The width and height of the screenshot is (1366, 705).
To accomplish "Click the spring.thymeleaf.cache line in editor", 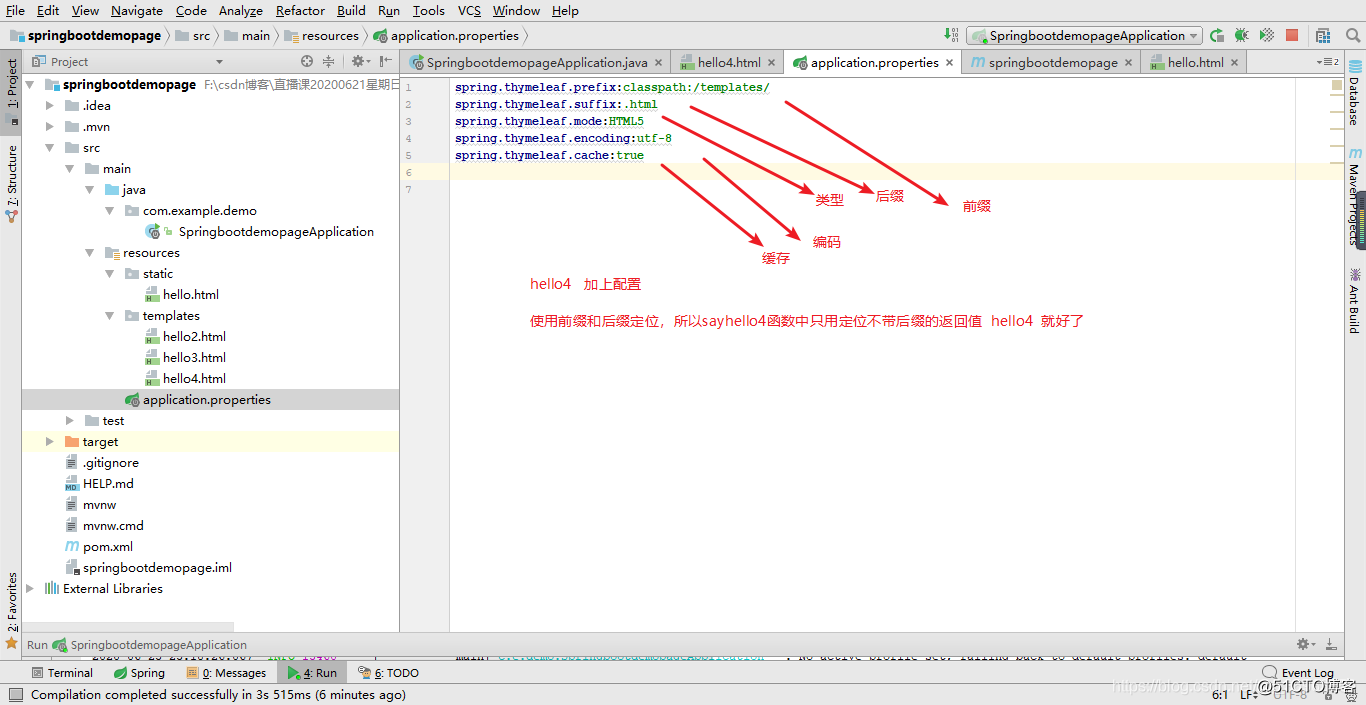I will click(x=549, y=155).
